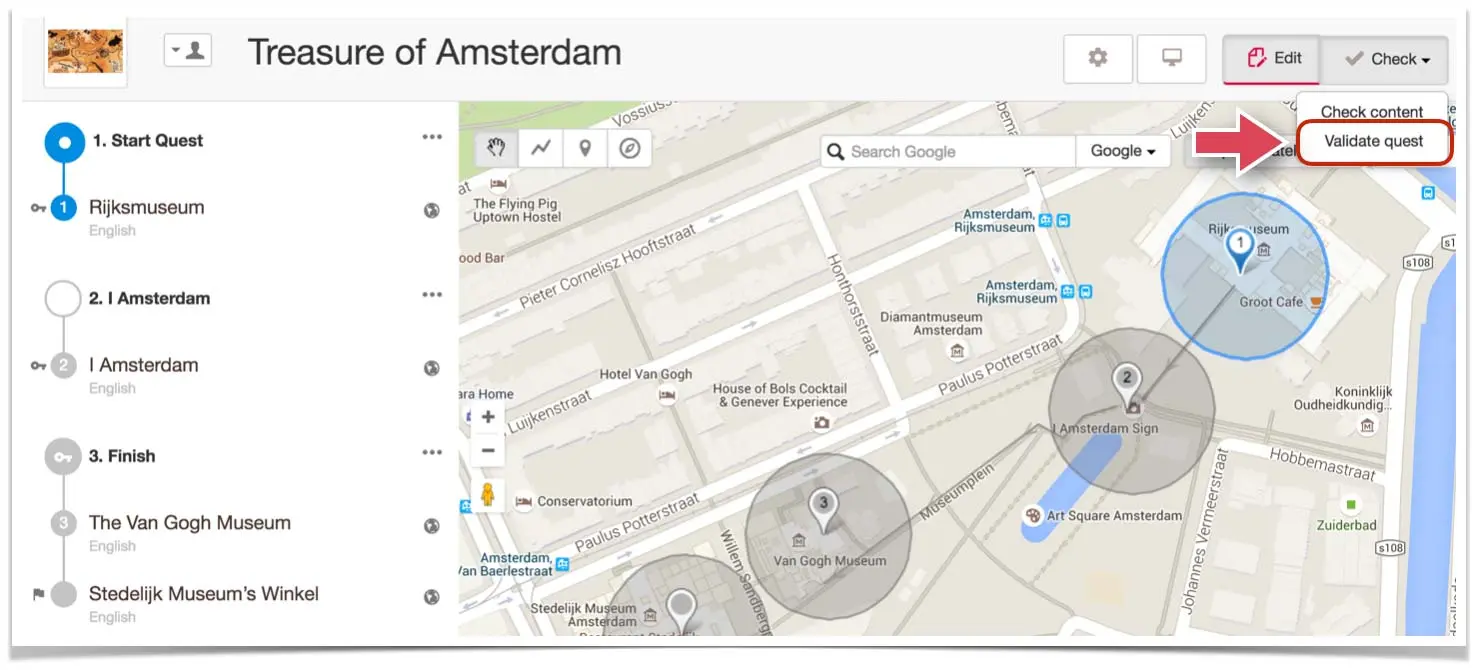Viewport: 1480px width, 670px height.
Task: Click globe icon for Stedelijk Museum's Winkel
Action: 432,597
